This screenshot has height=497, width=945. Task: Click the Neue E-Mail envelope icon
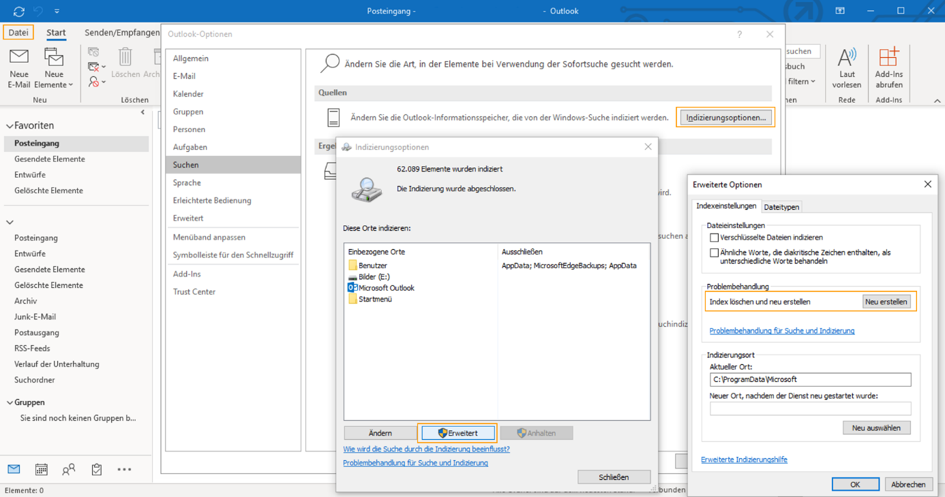(19, 57)
